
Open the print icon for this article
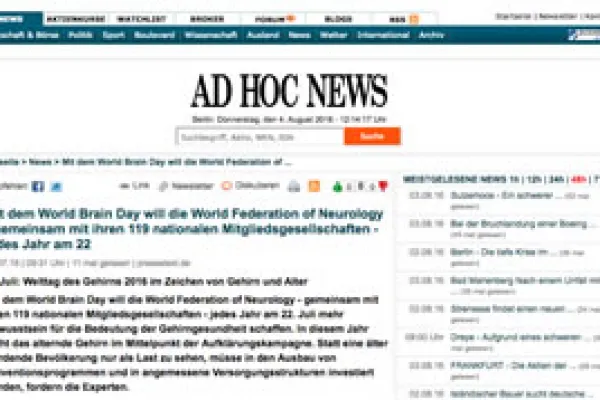click(294, 186)
